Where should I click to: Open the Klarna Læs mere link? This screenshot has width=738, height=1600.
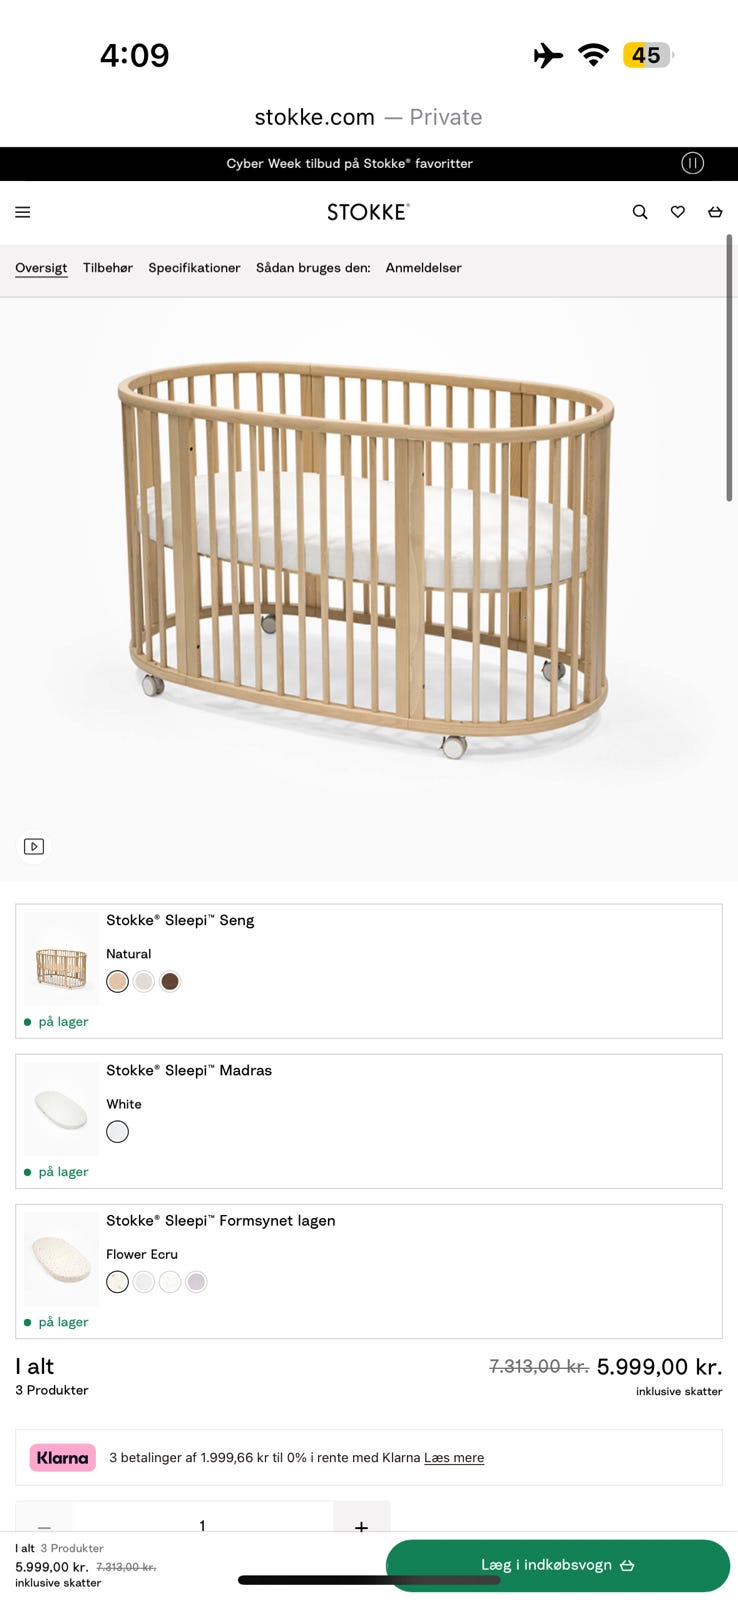(454, 1458)
